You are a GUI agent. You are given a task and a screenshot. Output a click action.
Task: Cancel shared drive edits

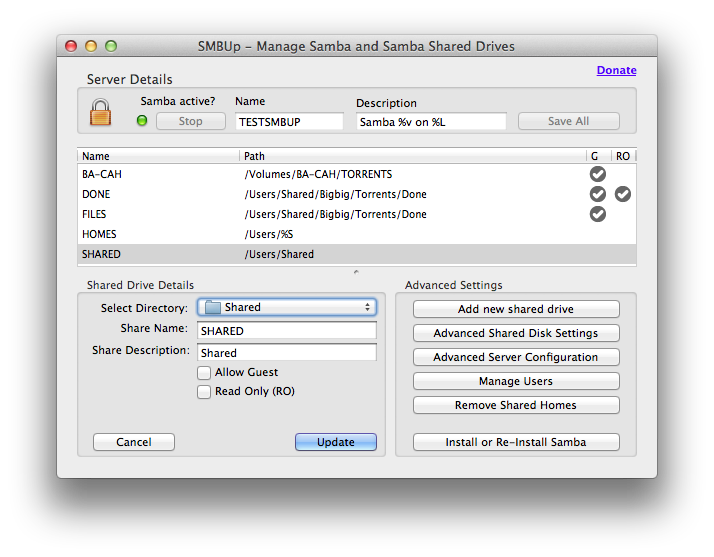(x=134, y=442)
